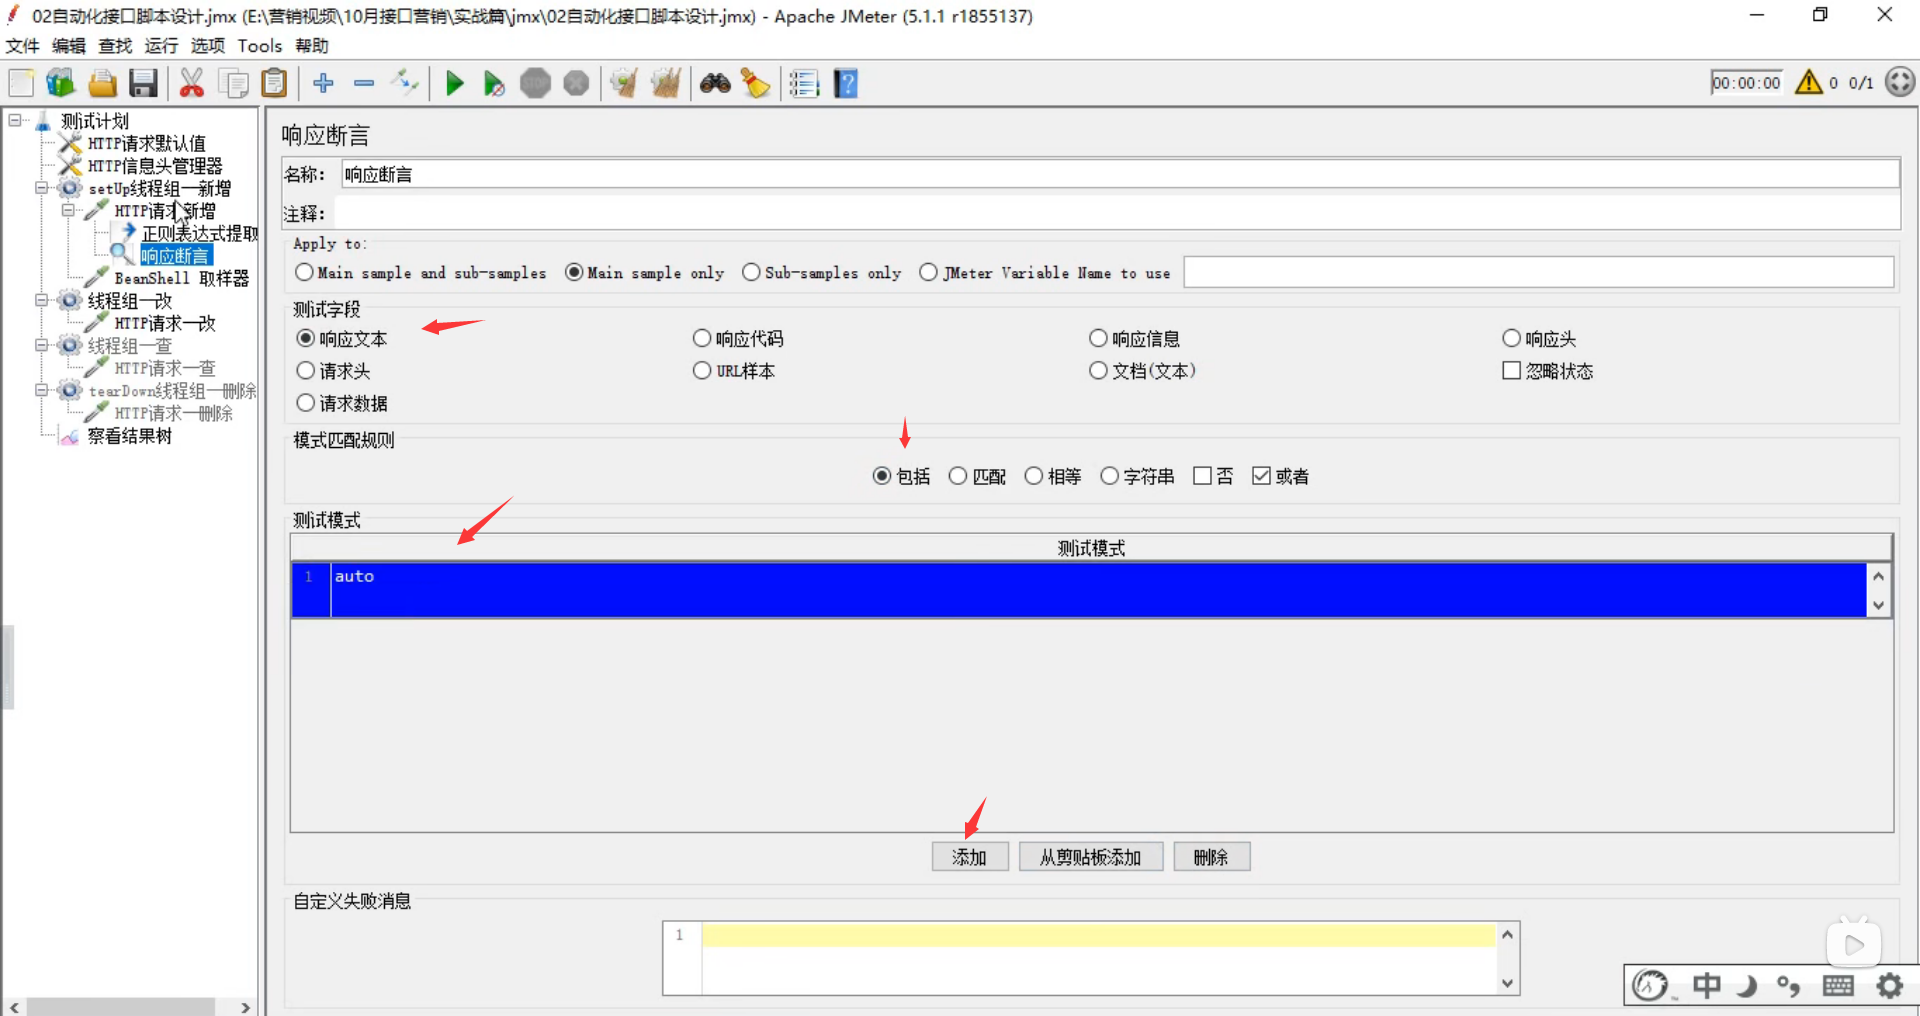
Task: Start test with no pauses icon
Action: (x=494, y=83)
